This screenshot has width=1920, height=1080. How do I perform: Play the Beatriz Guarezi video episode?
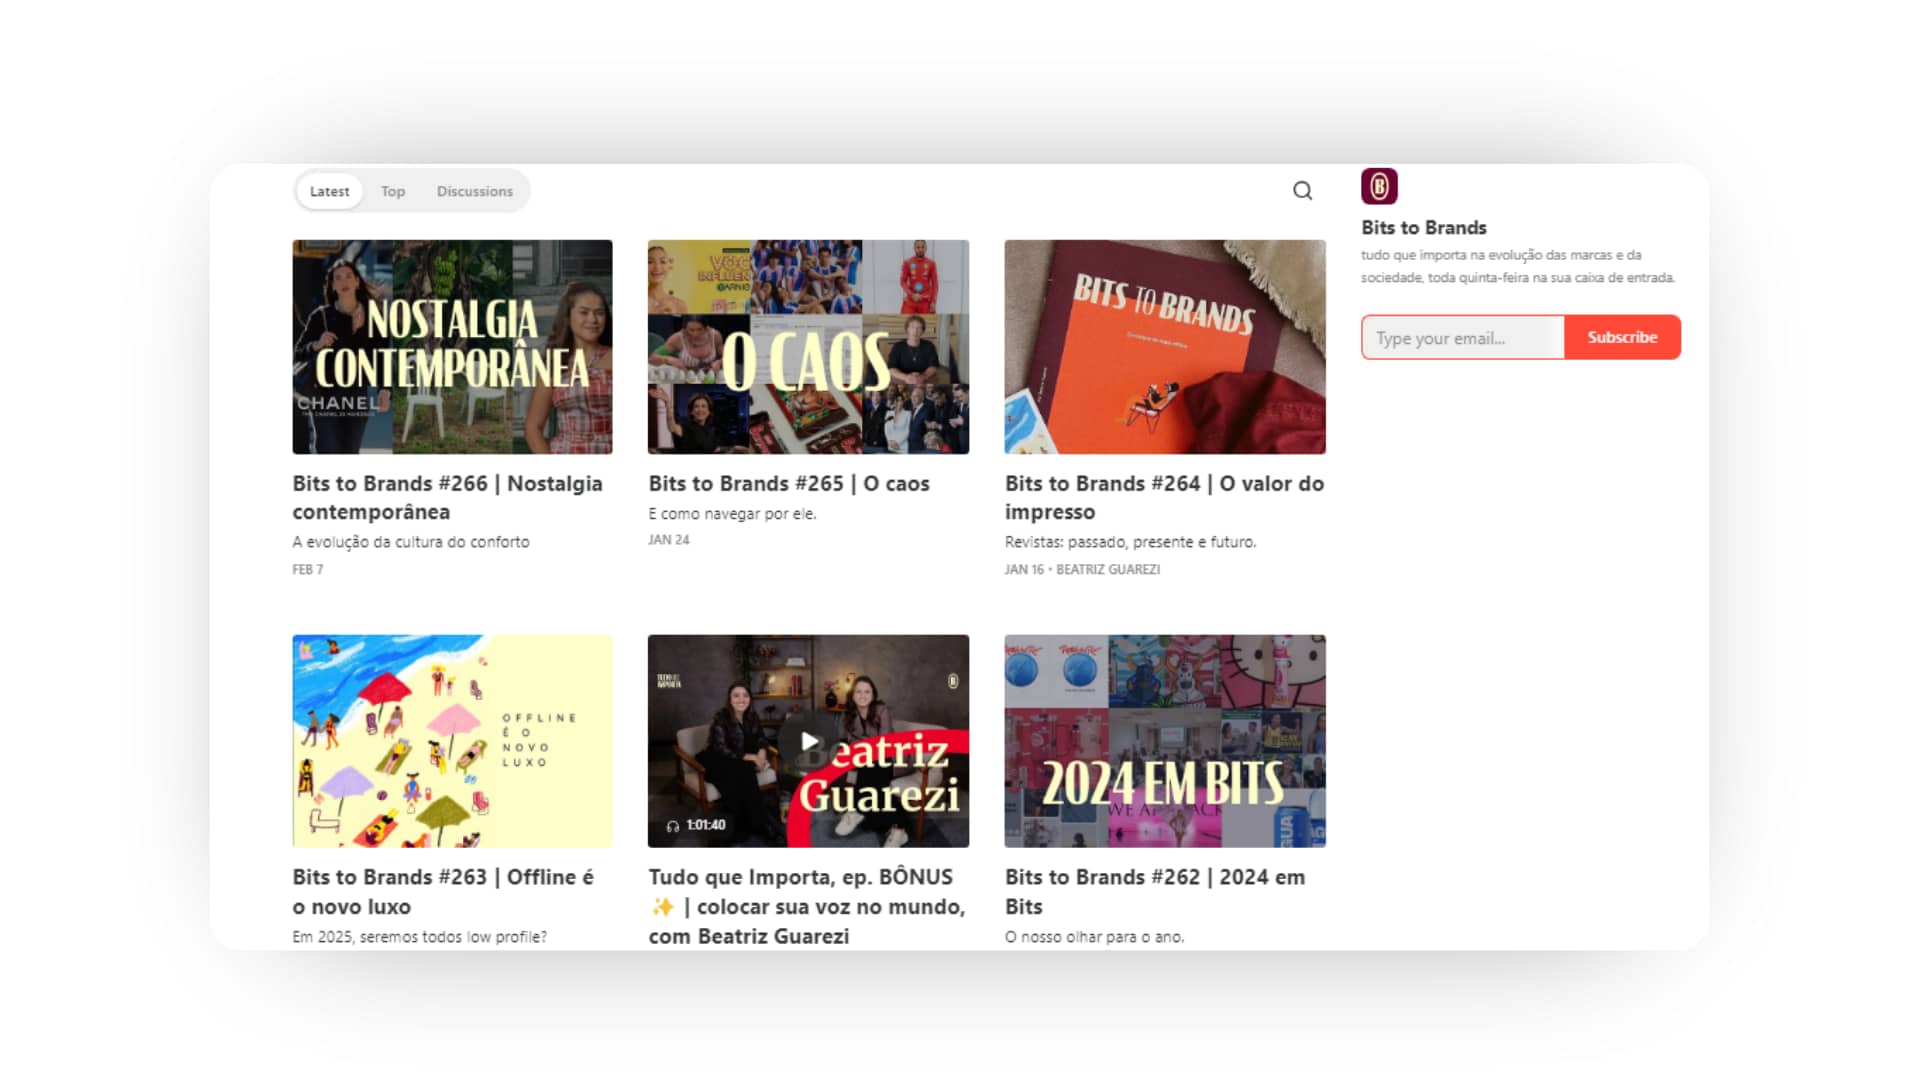[808, 741]
